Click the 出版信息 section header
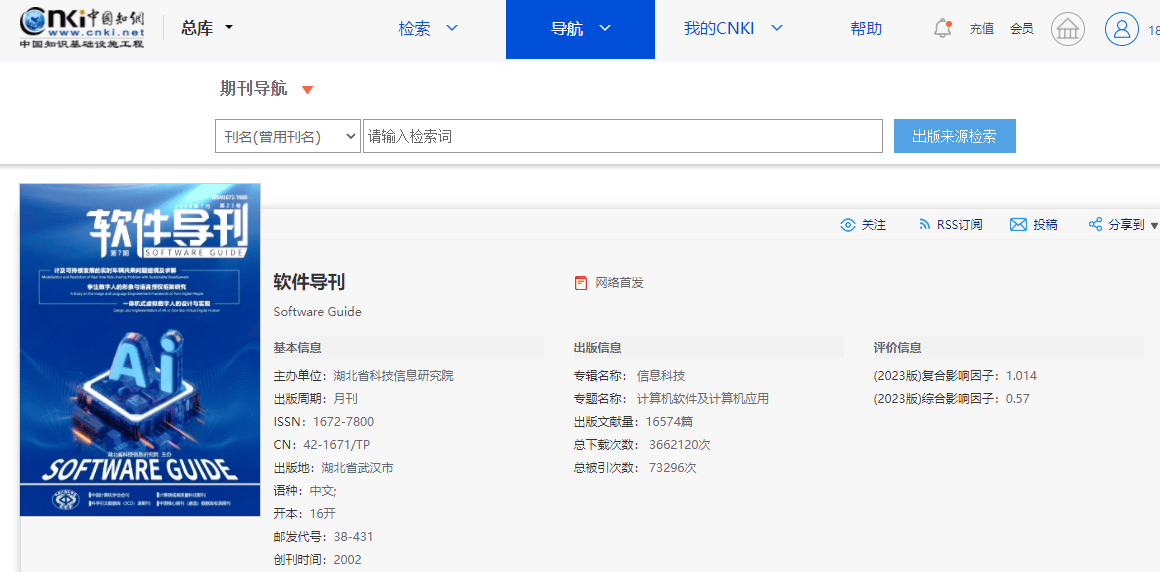Viewport: 1160px width, 572px height. pyautogui.click(x=597, y=348)
